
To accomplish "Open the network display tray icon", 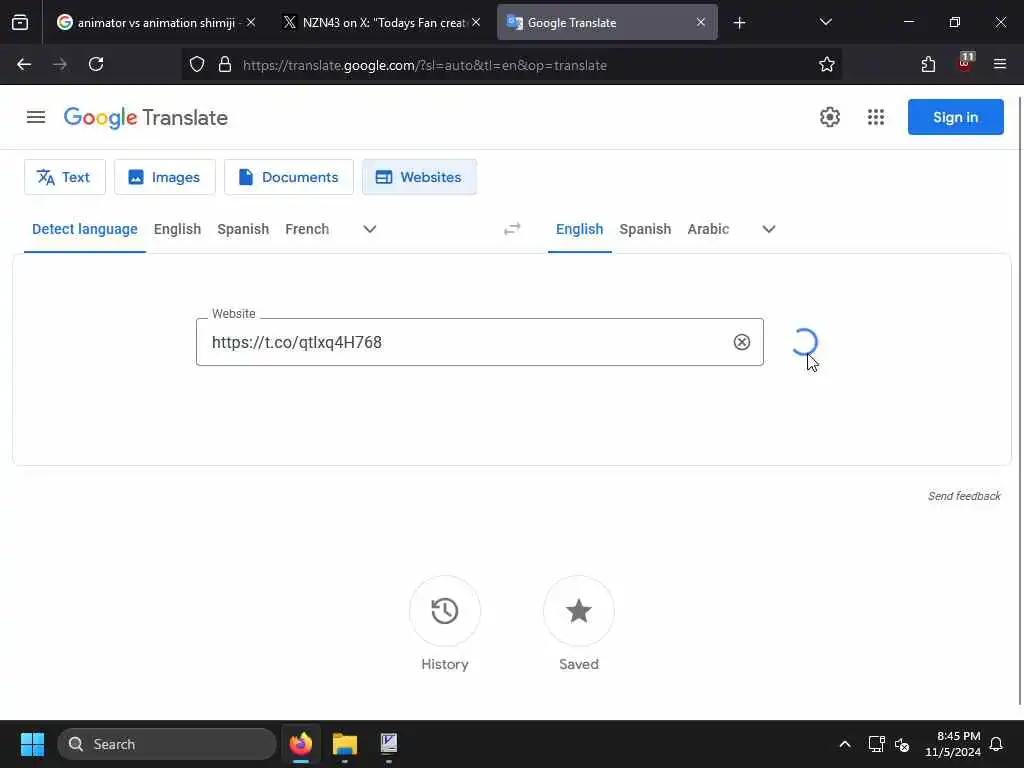I will pos(876,744).
